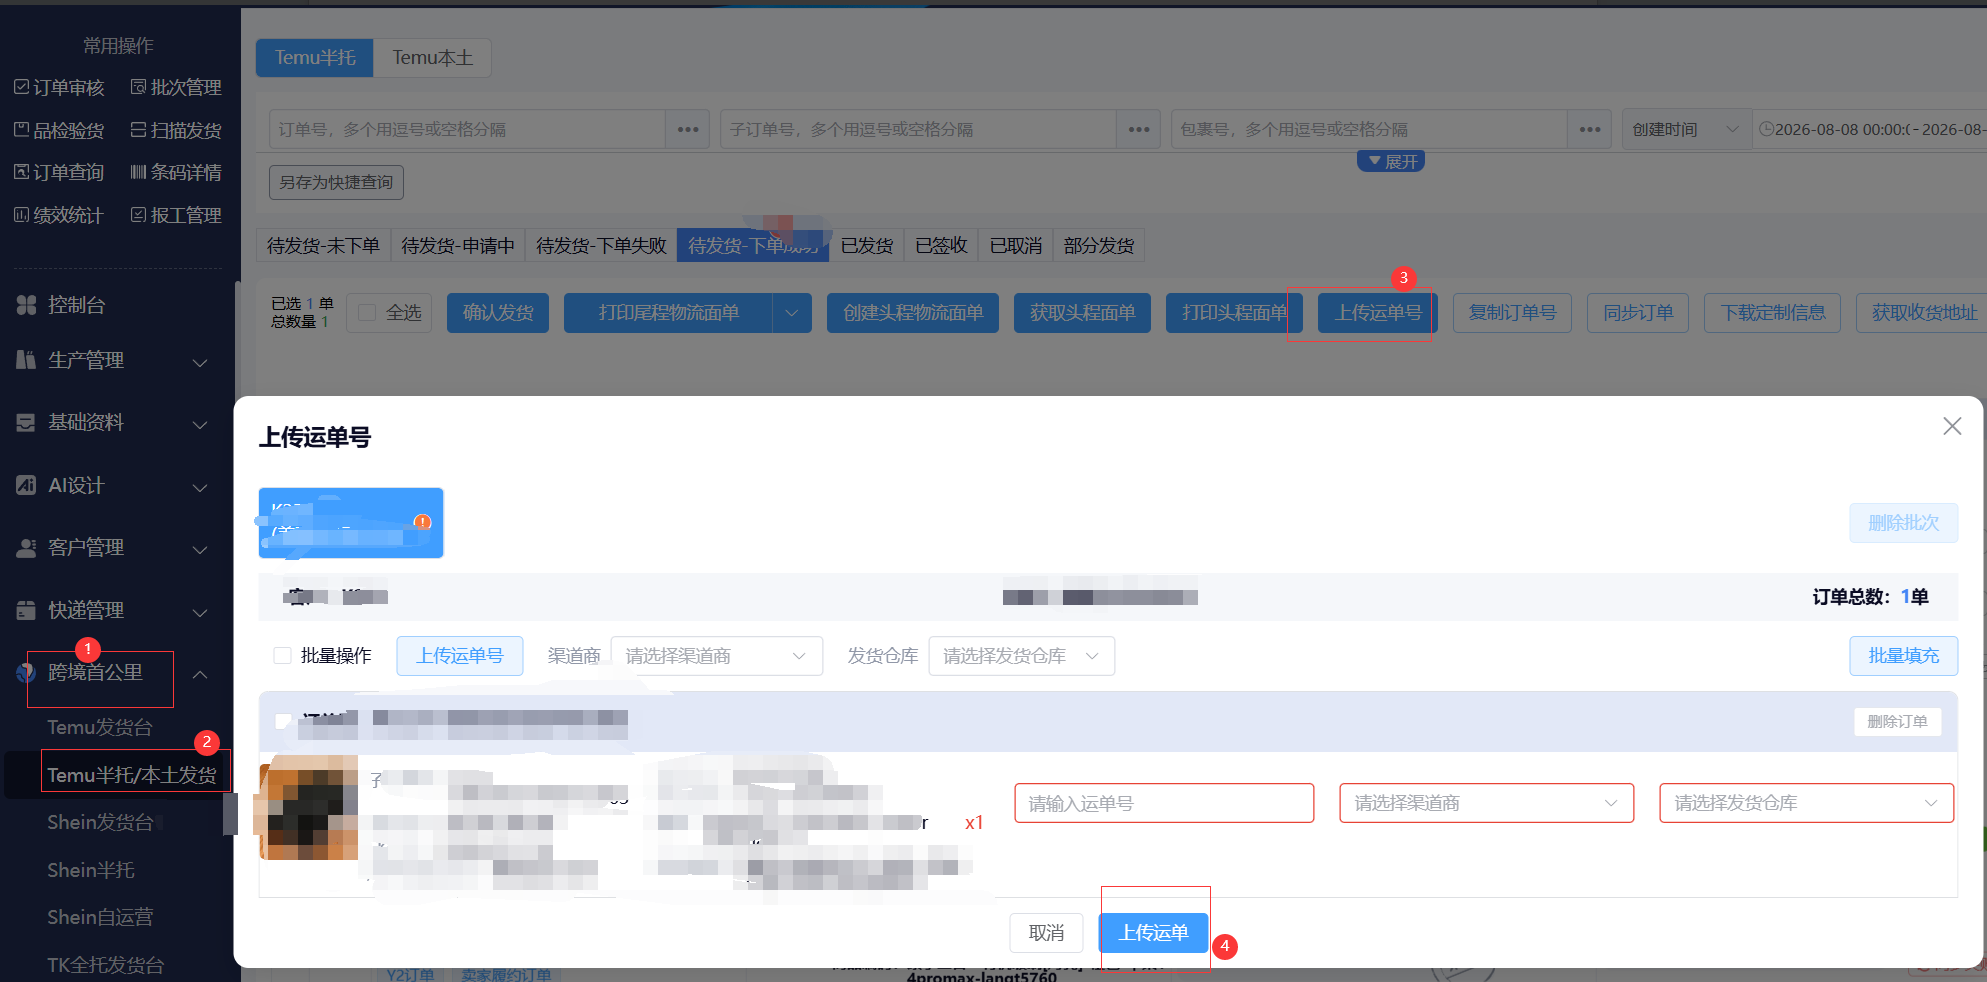Click 取消 in upload dialog
Viewport: 1987px width, 982px height.
tap(1046, 933)
